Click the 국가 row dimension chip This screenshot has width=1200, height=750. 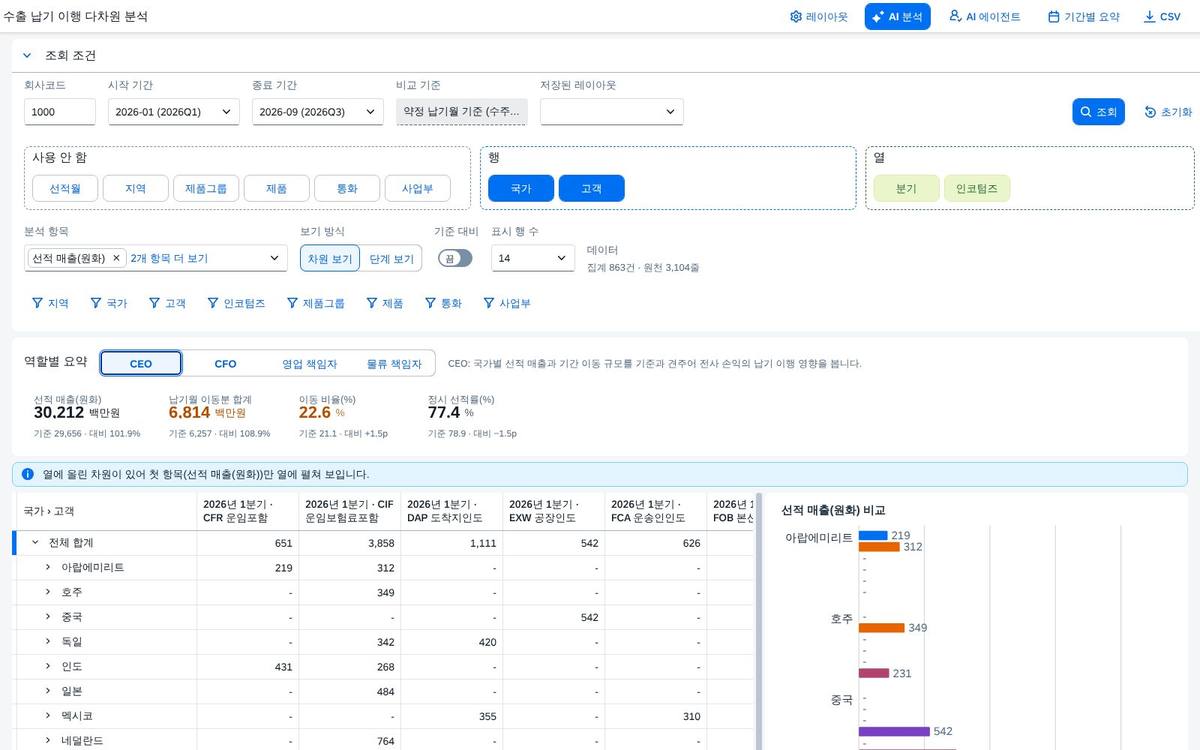pyautogui.click(x=520, y=188)
